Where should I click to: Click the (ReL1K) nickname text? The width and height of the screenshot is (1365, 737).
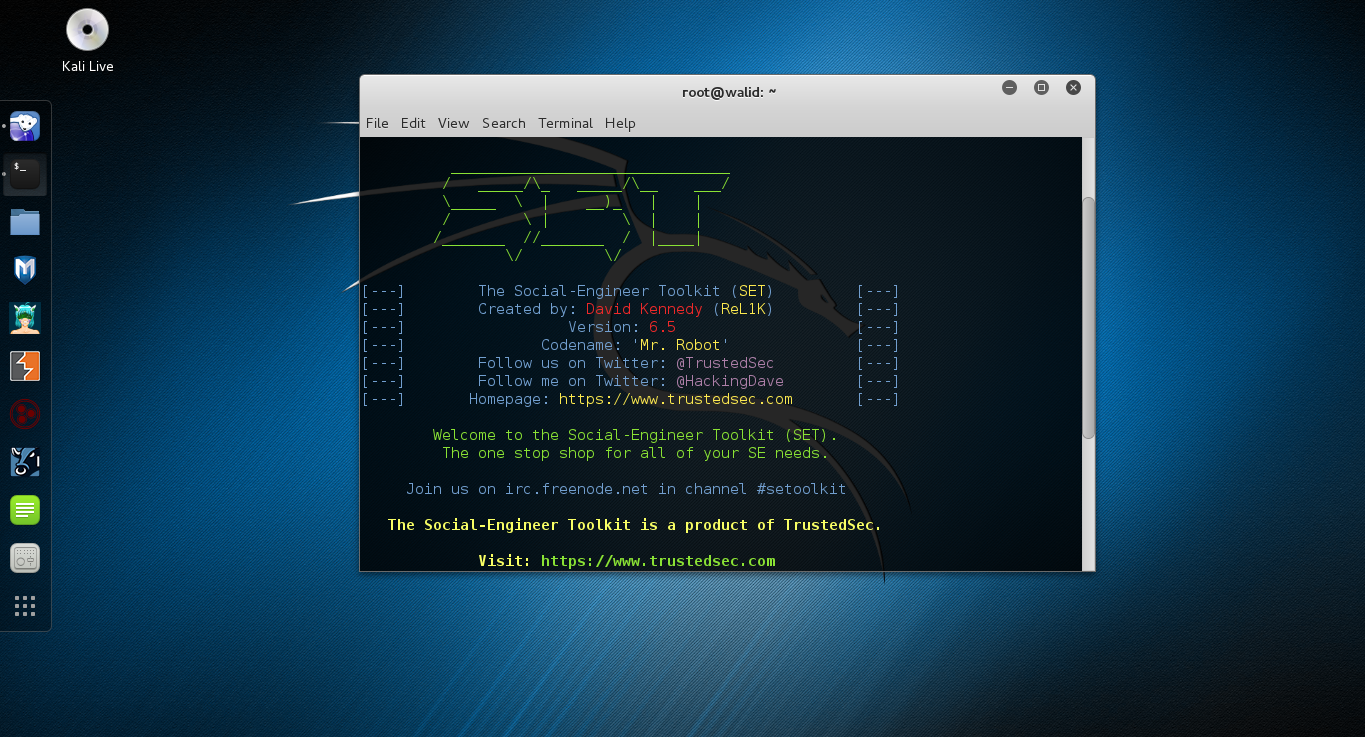(743, 309)
